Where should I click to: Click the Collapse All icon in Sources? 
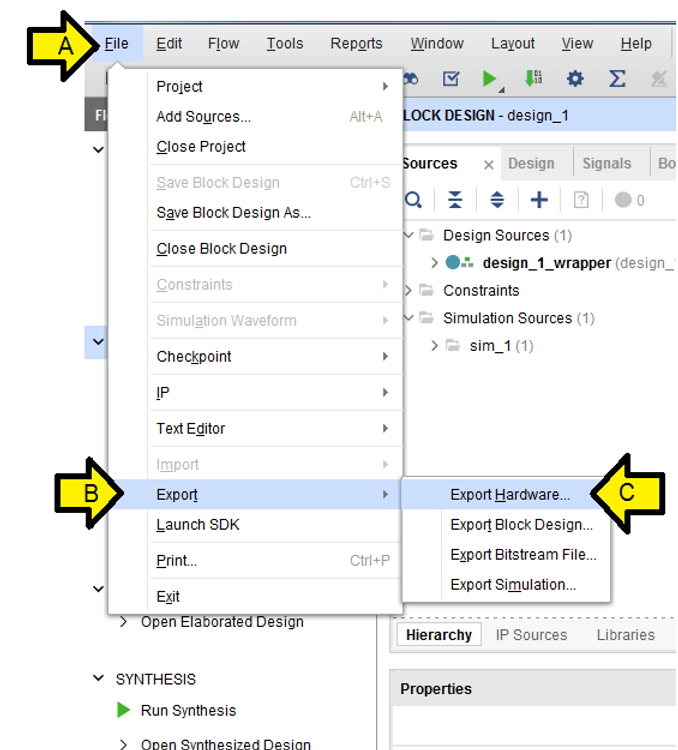pyautogui.click(x=455, y=200)
